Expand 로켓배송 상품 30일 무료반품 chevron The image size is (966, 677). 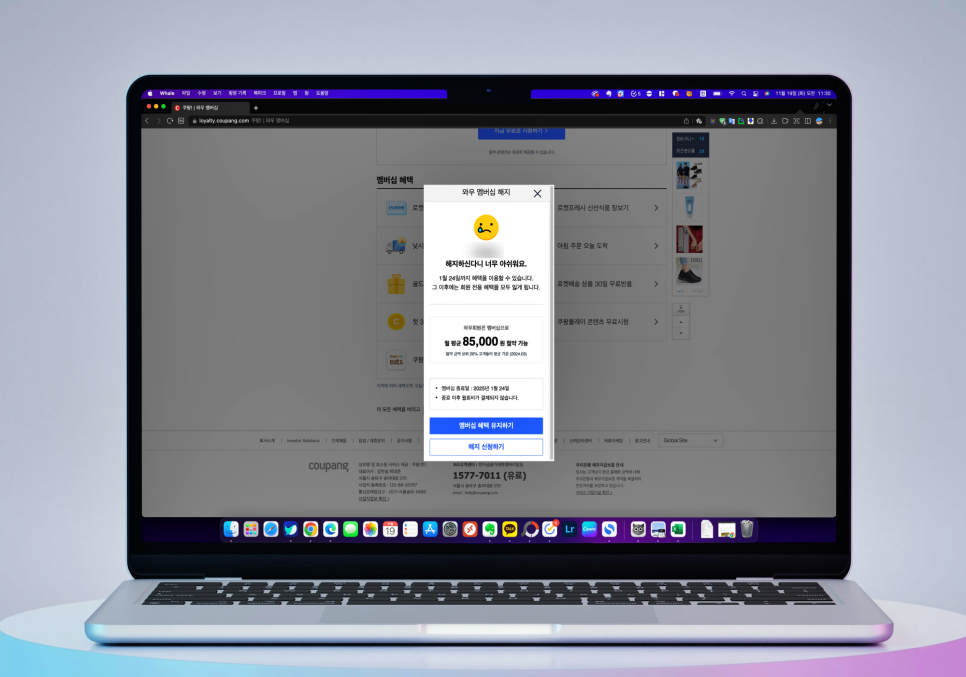(x=656, y=284)
